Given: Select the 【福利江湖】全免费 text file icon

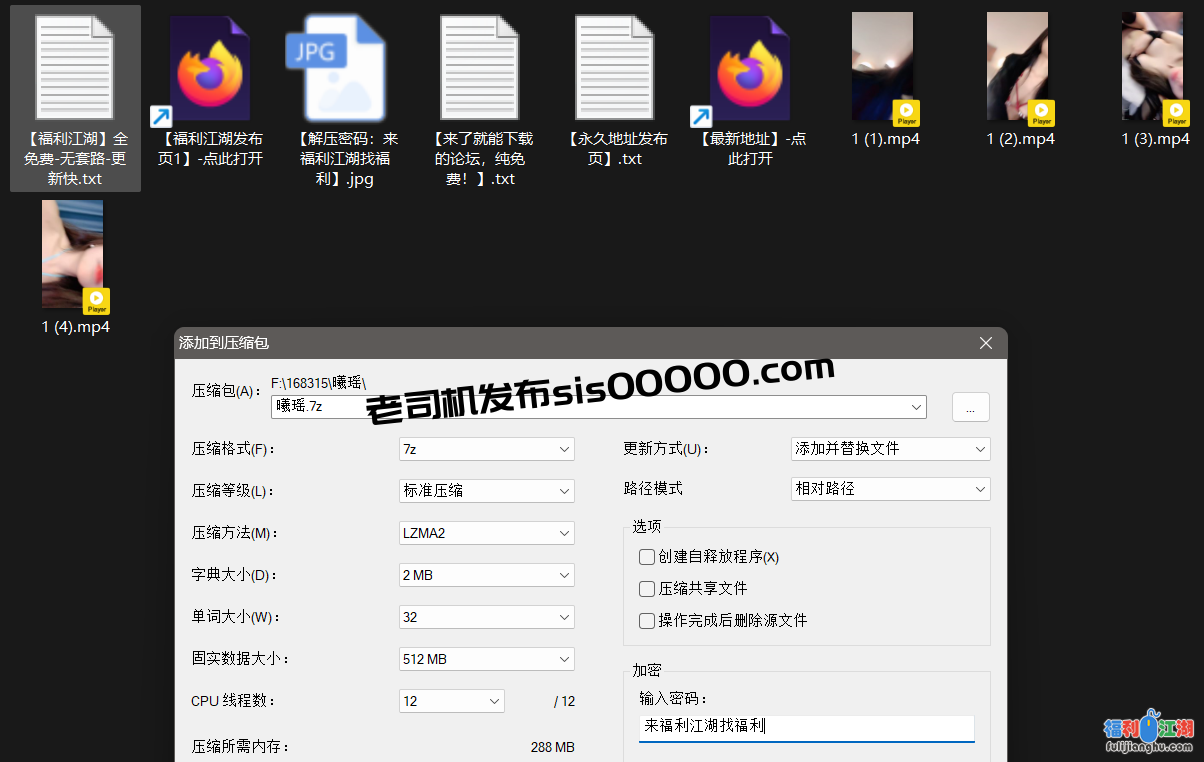Looking at the screenshot, I should (x=74, y=66).
